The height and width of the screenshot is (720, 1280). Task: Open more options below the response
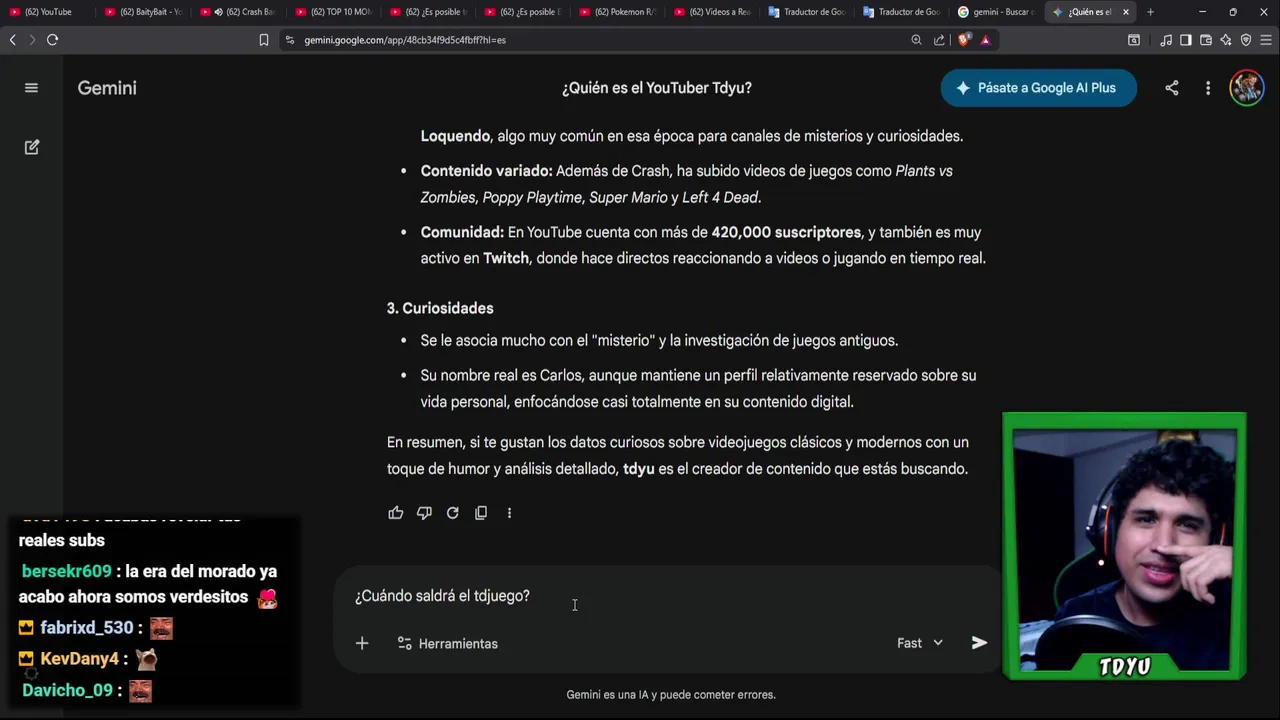(509, 513)
